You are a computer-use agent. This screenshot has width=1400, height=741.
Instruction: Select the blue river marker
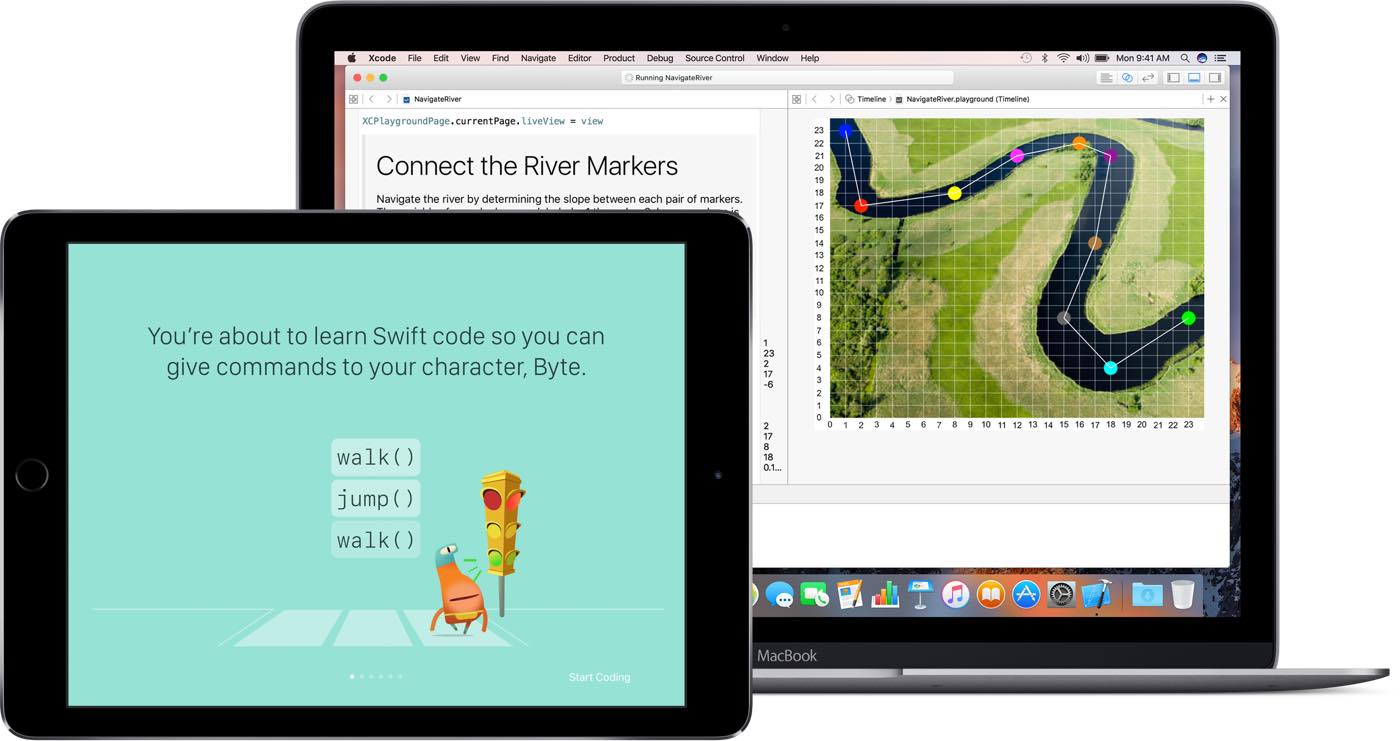coord(846,130)
